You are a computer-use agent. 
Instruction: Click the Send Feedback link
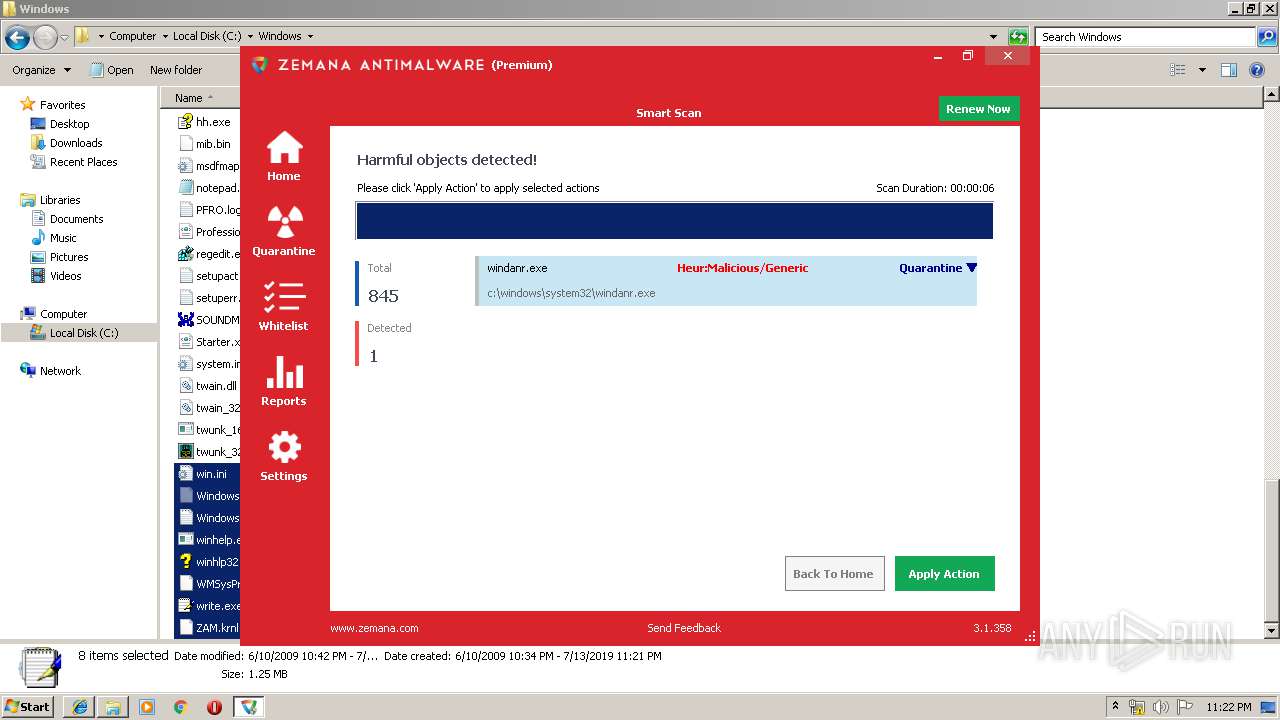tap(684, 628)
